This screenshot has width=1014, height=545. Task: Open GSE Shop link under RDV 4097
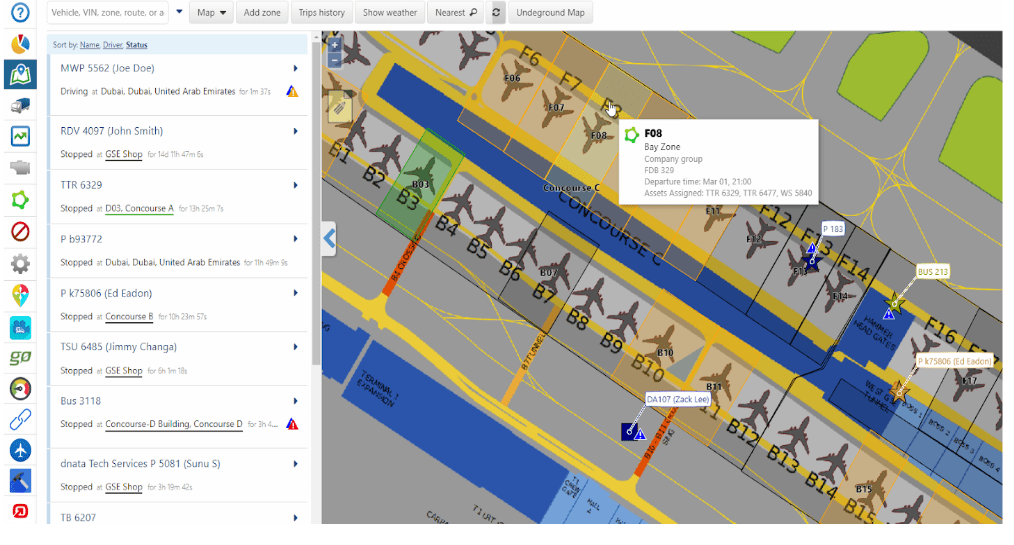pos(124,154)
